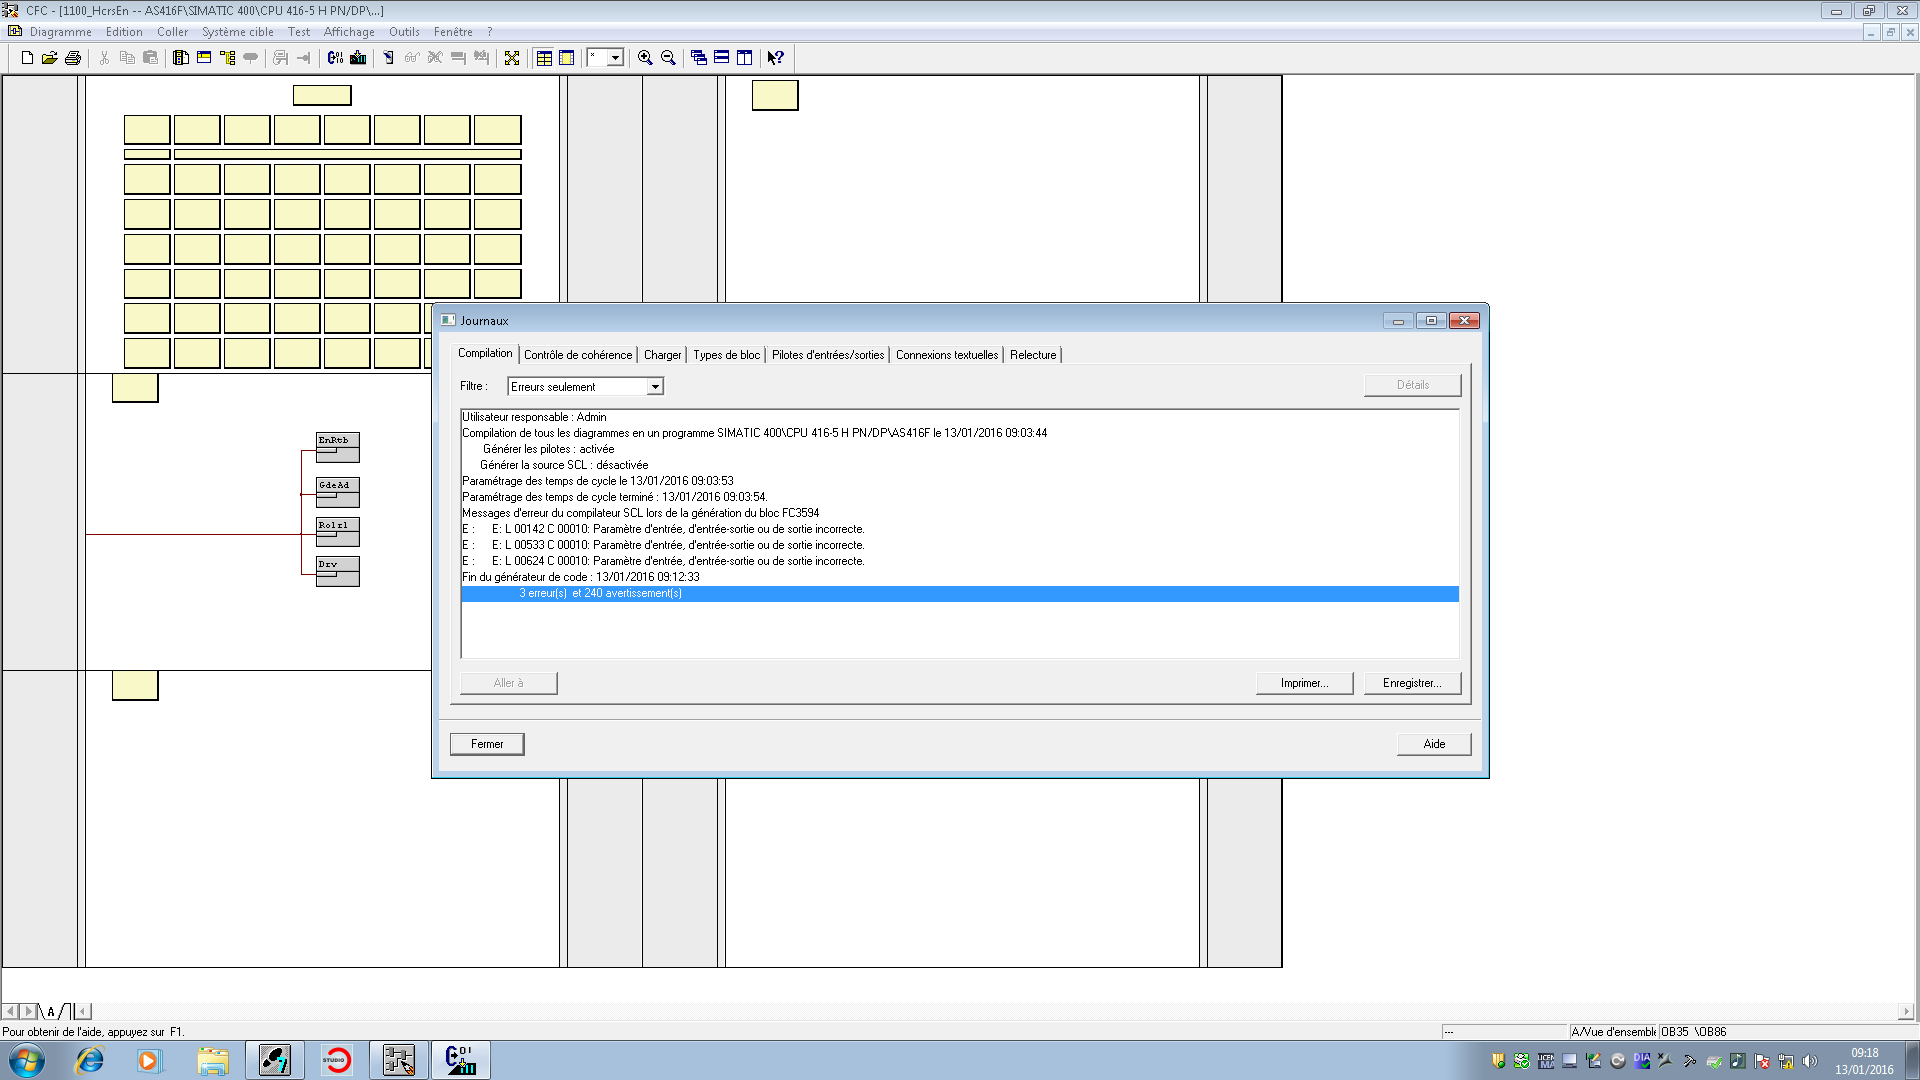The image size is (1920, 1080).
Task: Click the Enregistrer... button
Action: tap(1411, 683)
